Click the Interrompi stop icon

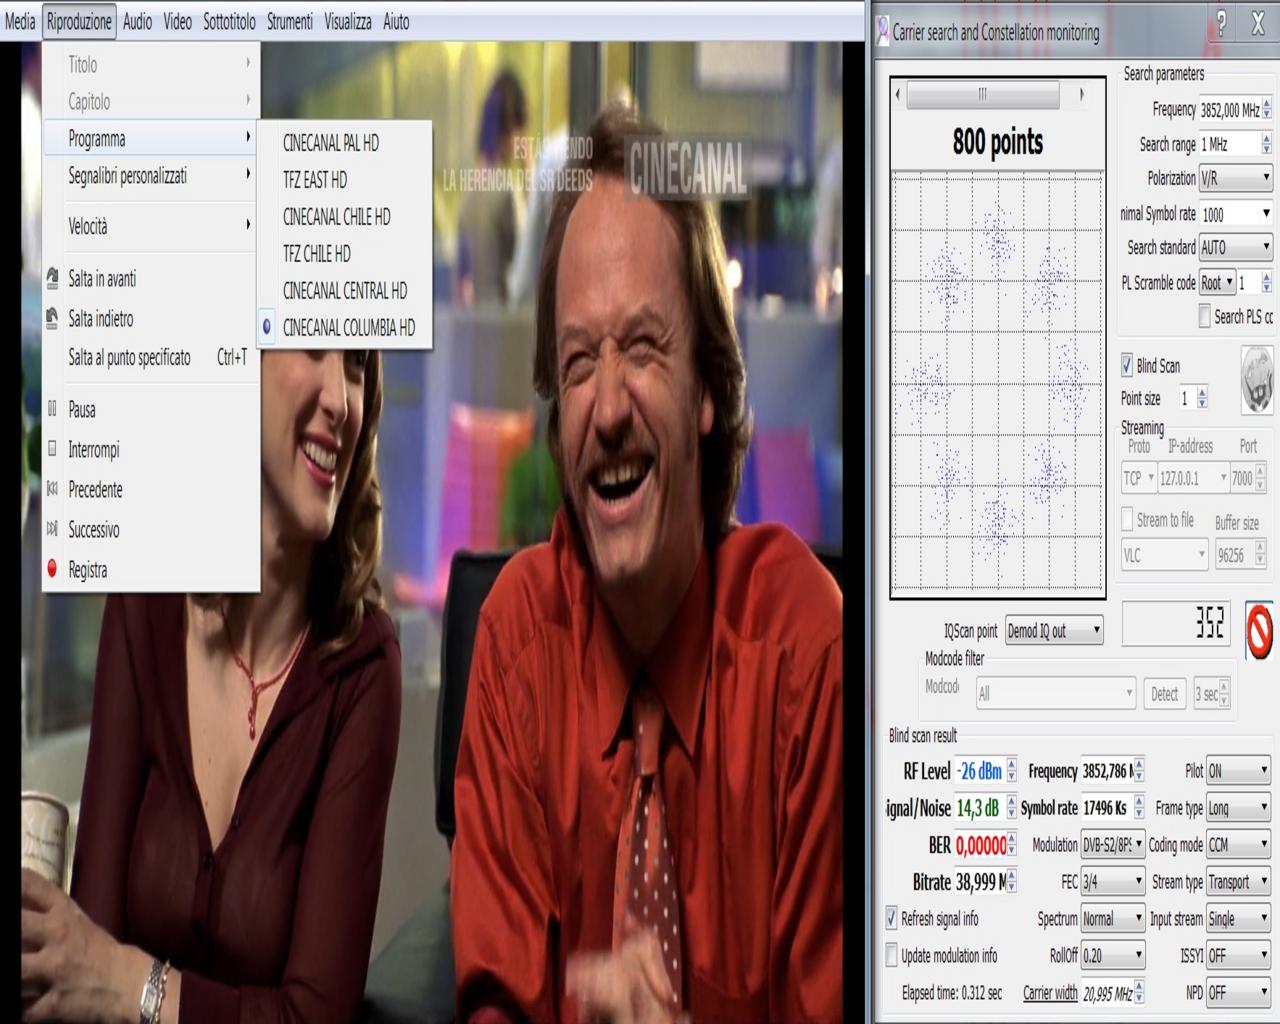(52, 449)
